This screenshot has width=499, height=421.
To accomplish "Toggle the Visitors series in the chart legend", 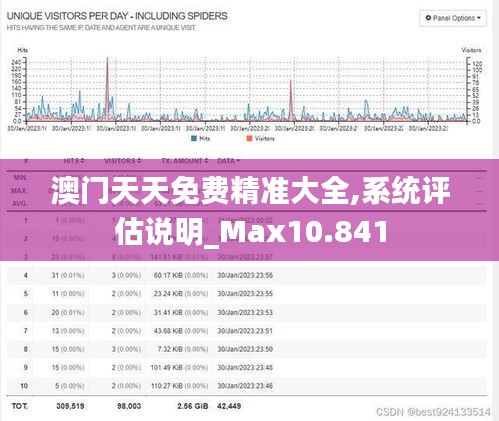I will (x=260, y=138).
